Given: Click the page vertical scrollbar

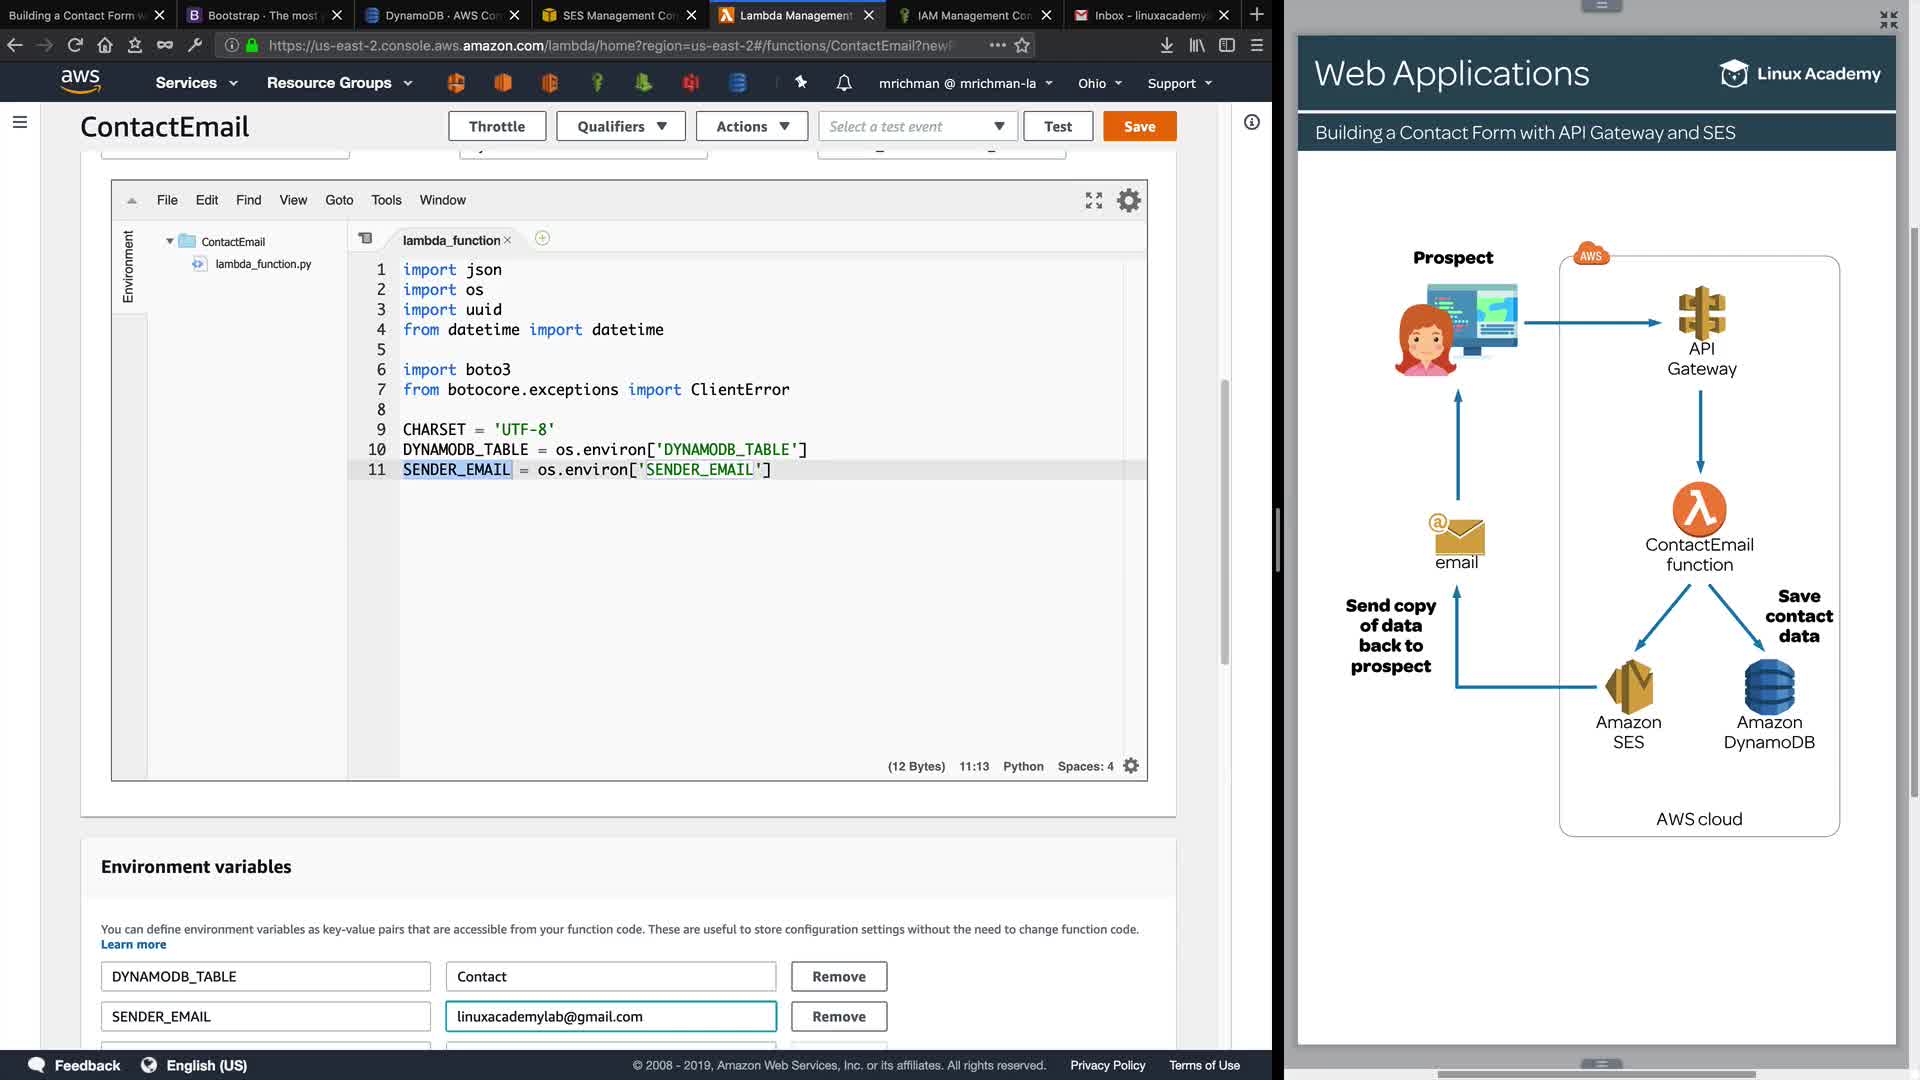Looking at the screenshot, I should pyautogui.click(x=1224, y=520).
